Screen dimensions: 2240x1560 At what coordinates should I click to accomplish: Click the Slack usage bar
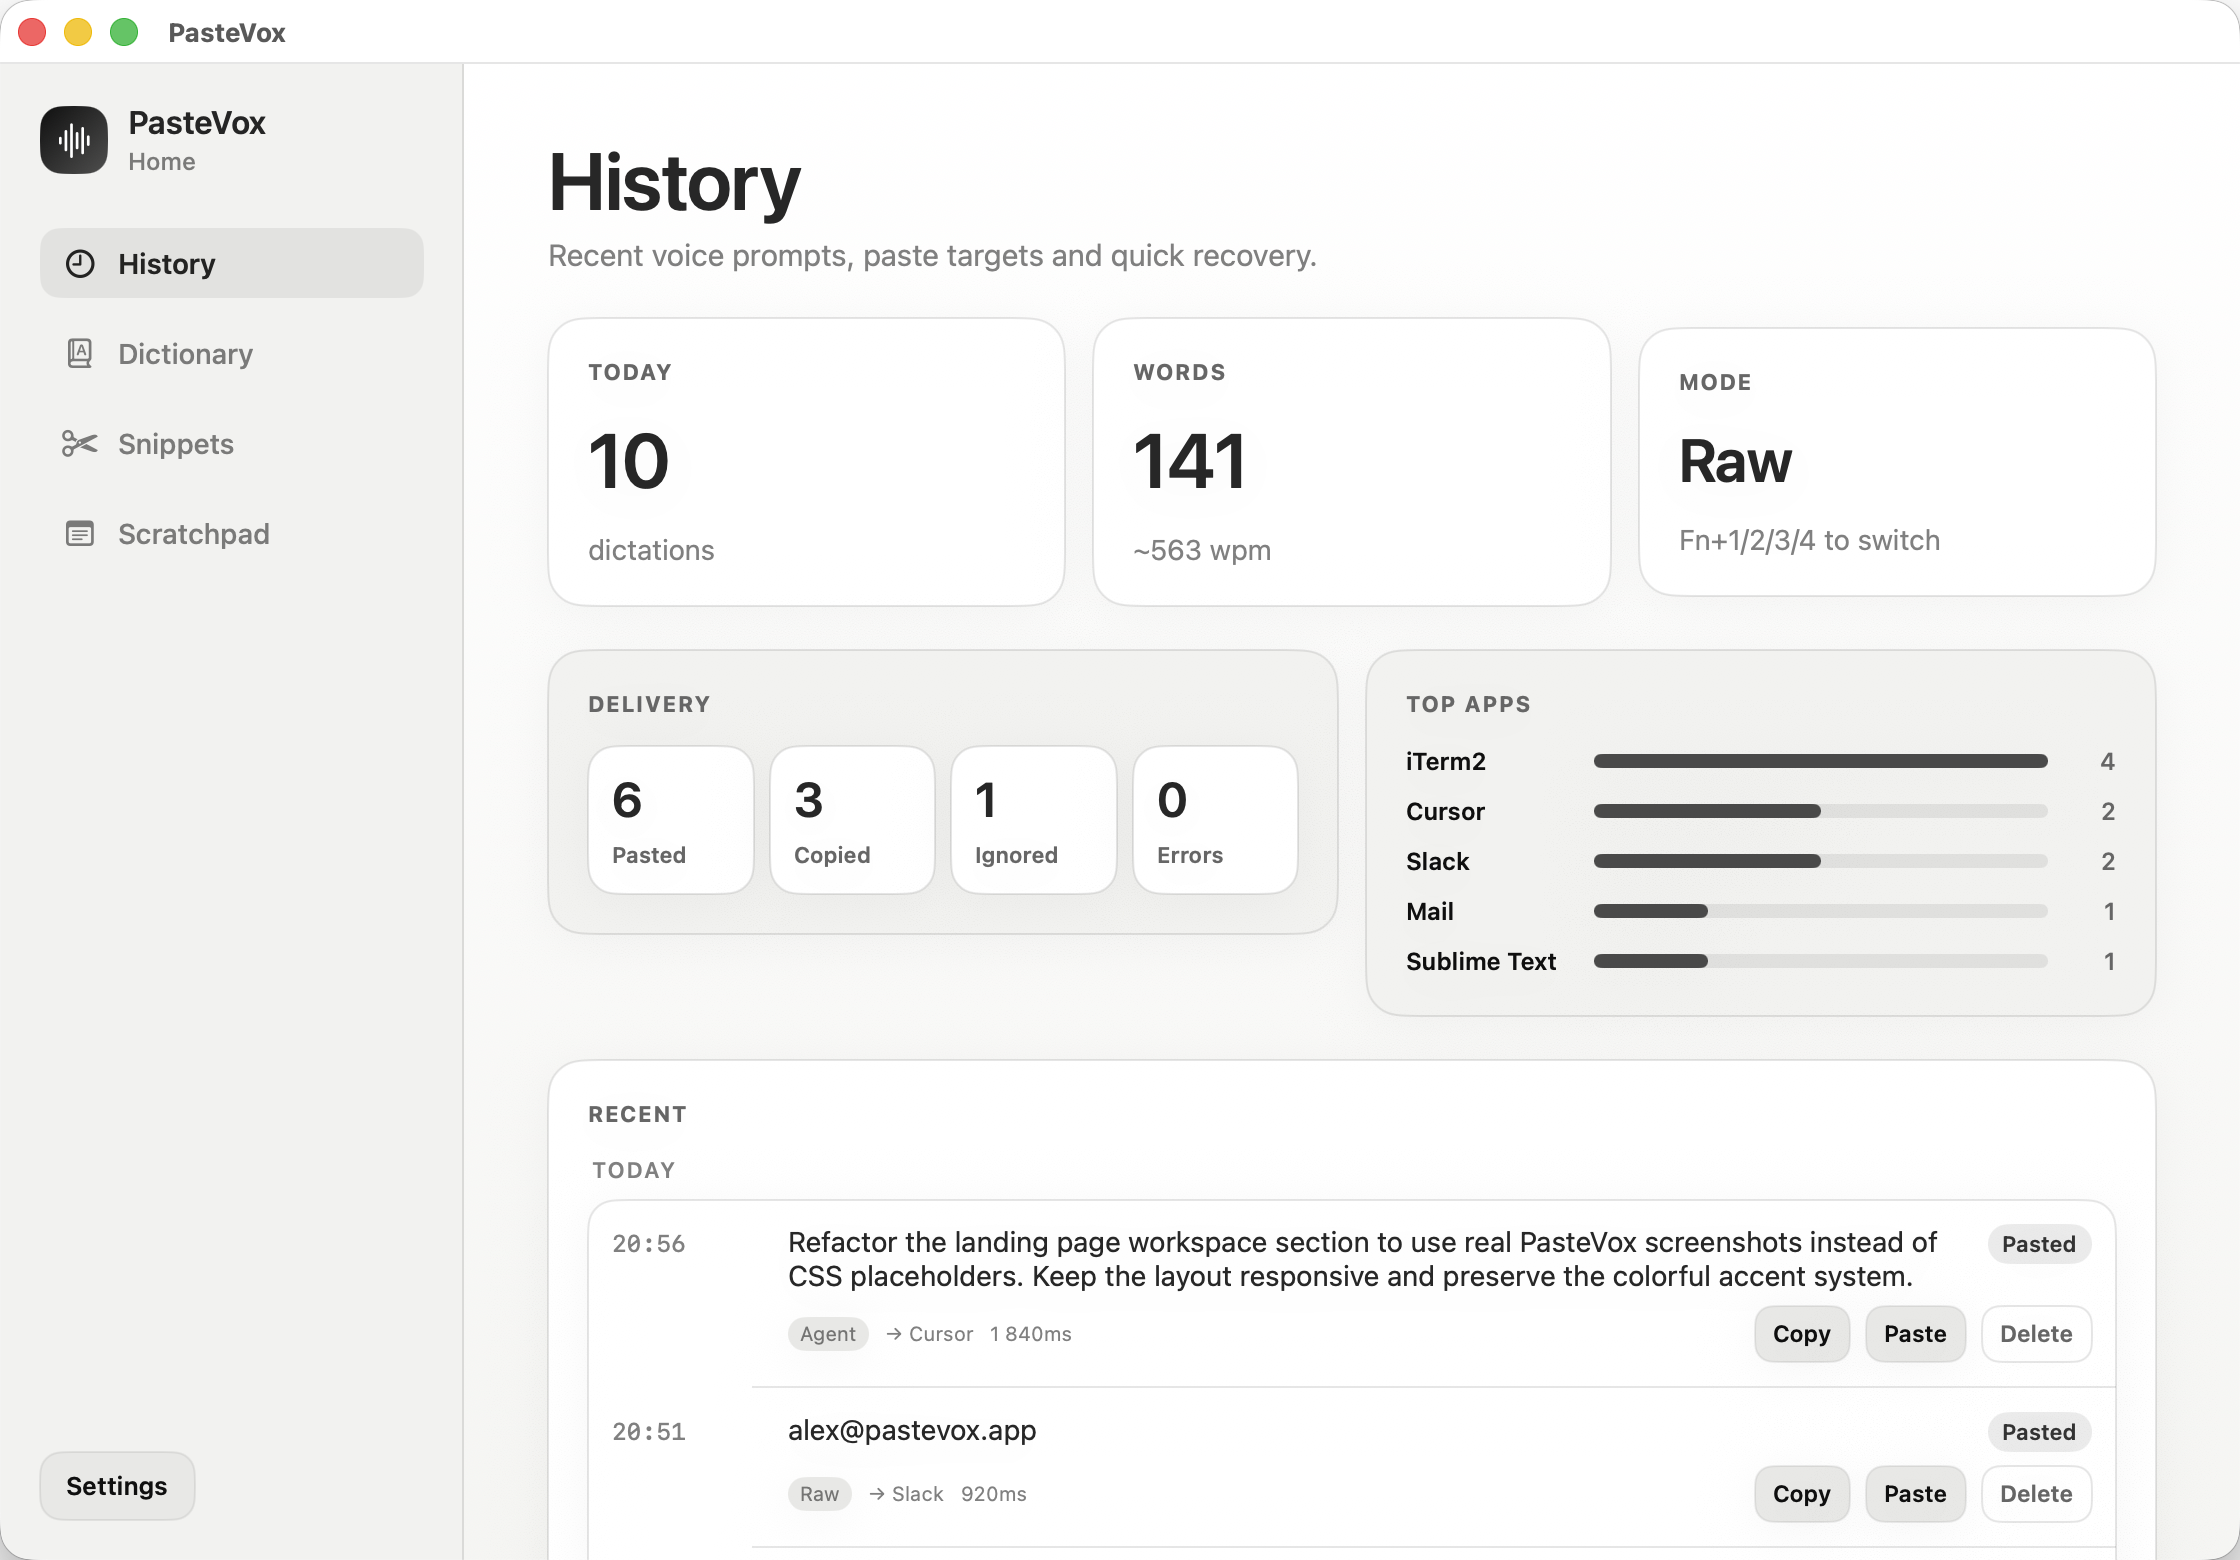(x=1820, y=861)
